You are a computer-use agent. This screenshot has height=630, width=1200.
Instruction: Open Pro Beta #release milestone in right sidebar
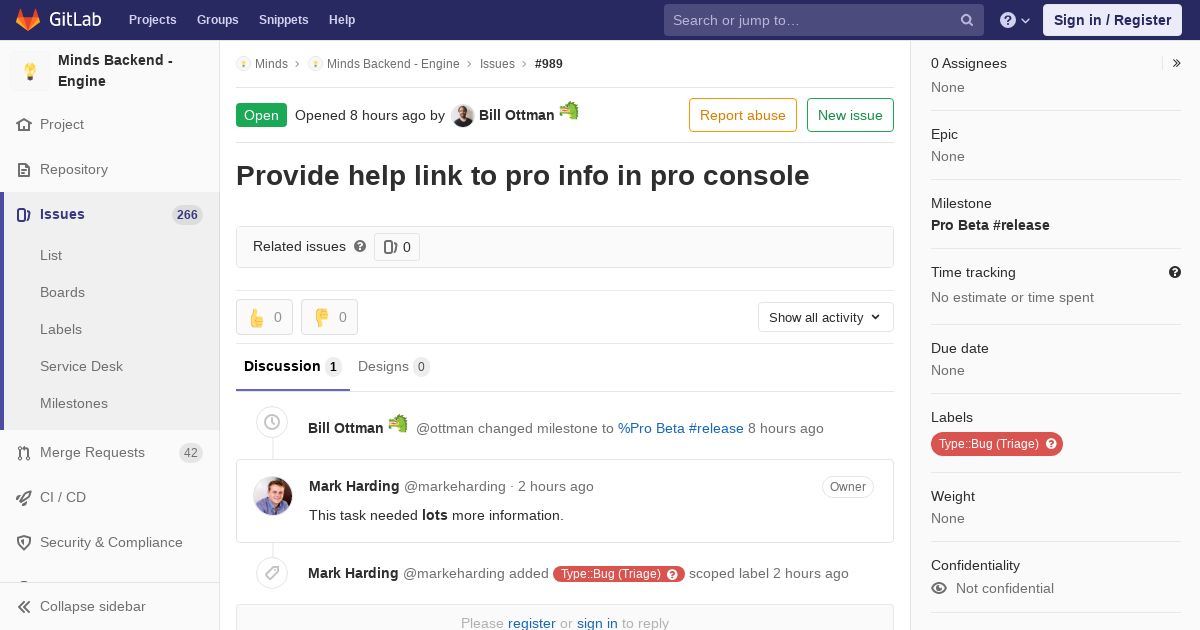[990, 226]
